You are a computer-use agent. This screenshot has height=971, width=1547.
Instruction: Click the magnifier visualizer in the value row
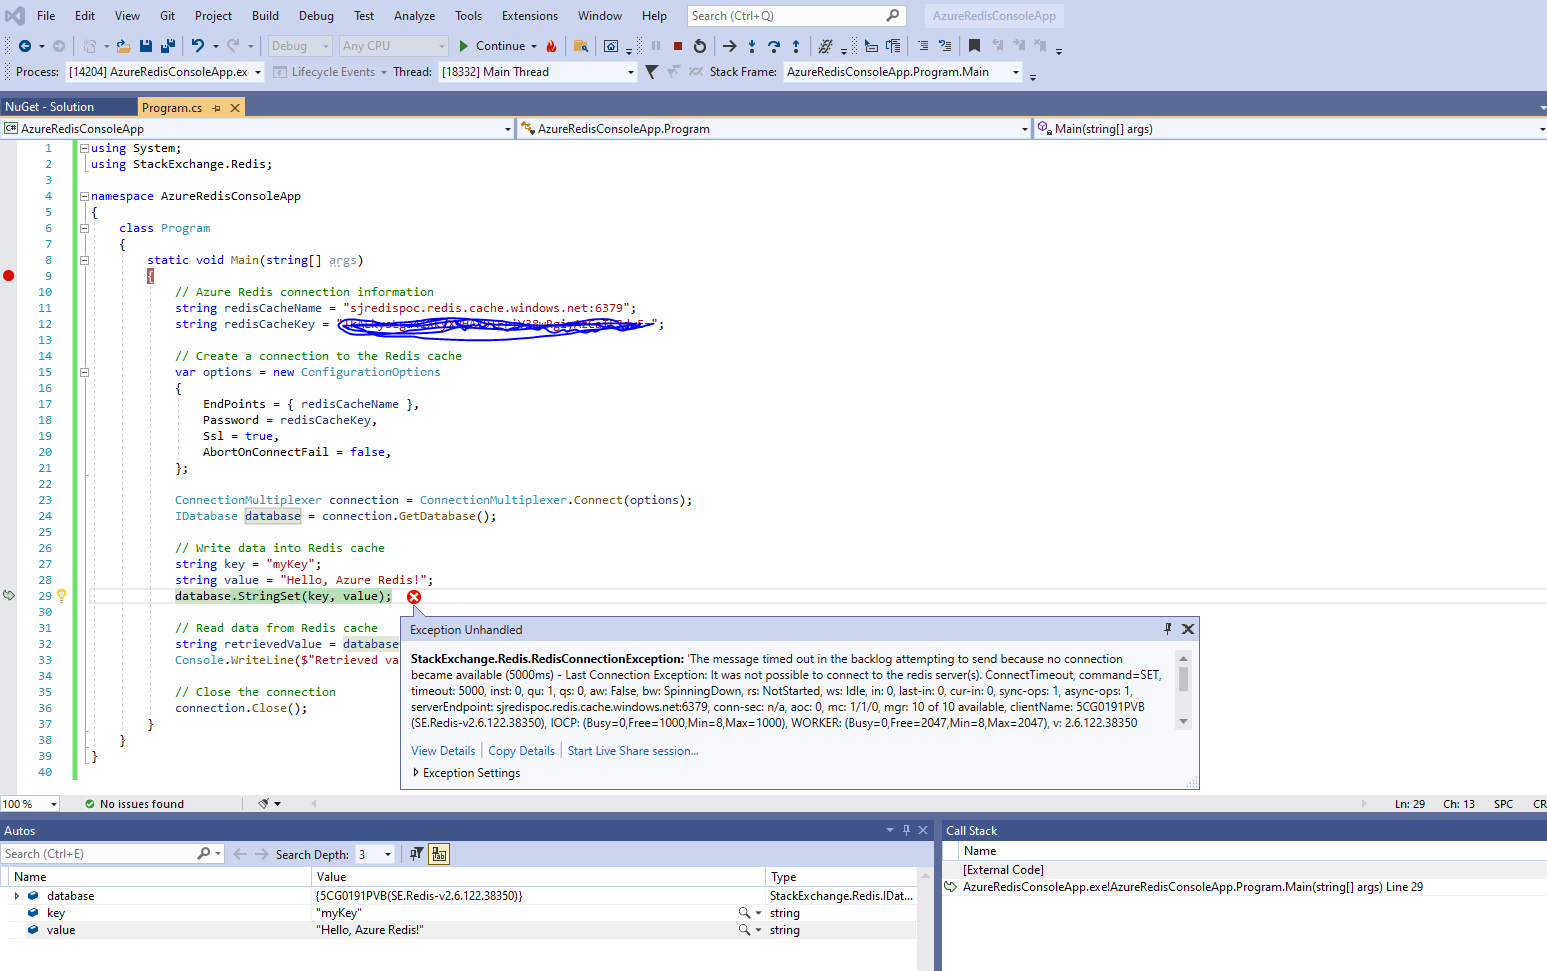[x=744, y=930]
